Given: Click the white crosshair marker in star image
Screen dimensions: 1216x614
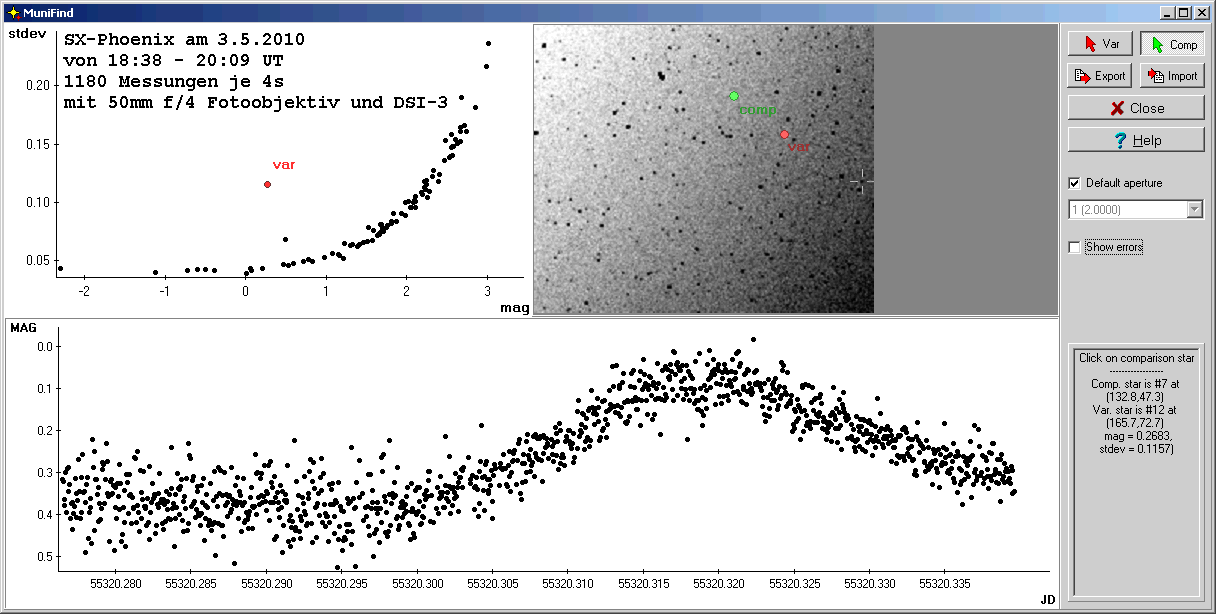Looking at the screenshot, I should (862, 181).
